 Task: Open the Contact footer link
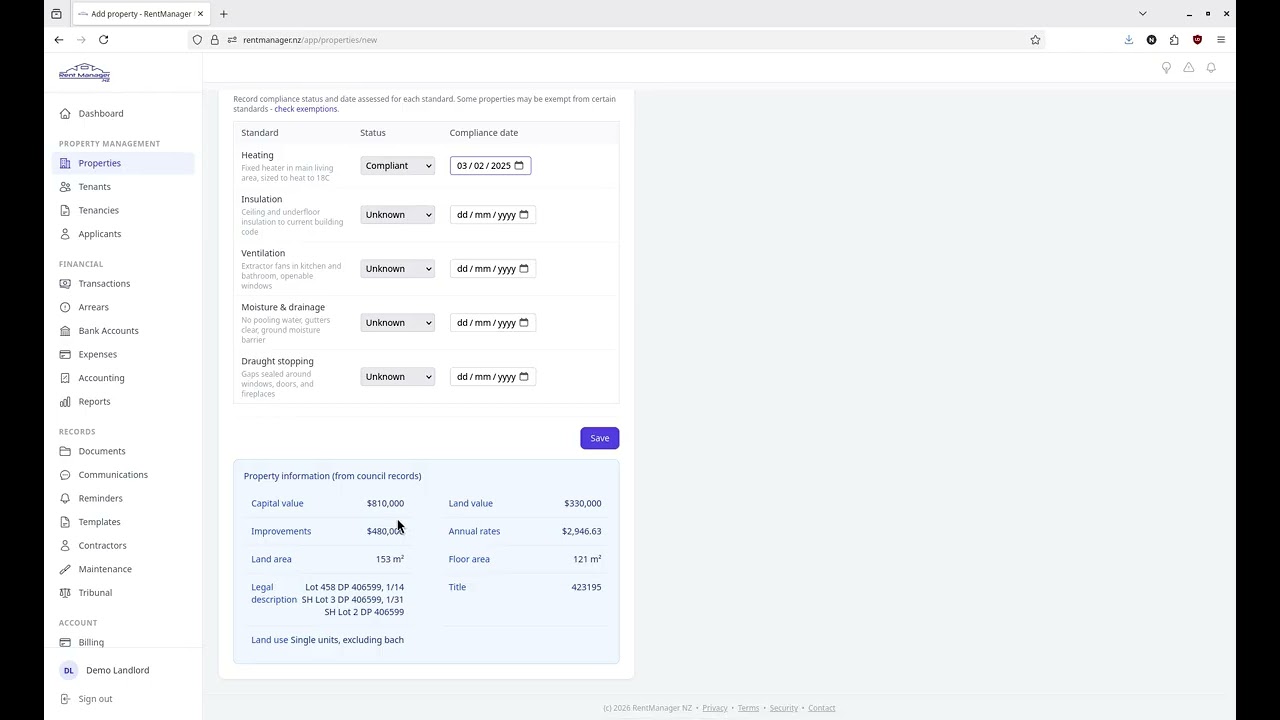(x=822, y=708)
